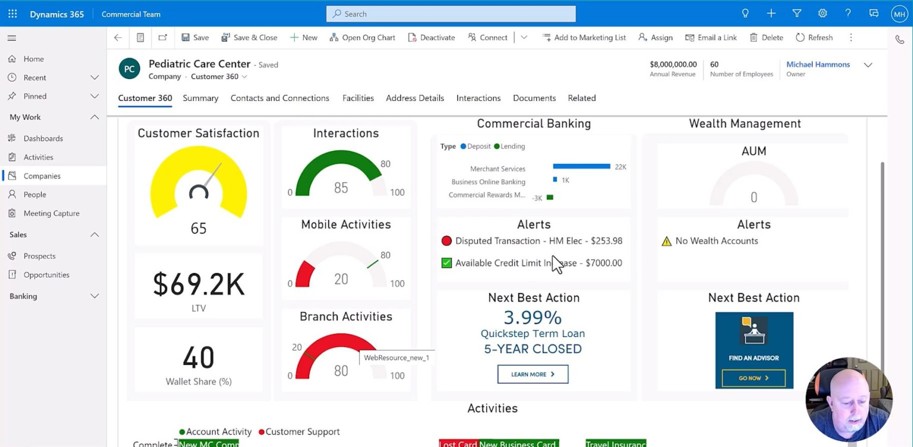
Task: Click the No Wealth Accounts warning icon
Action: pyautogui.click(x=667, y=241)
